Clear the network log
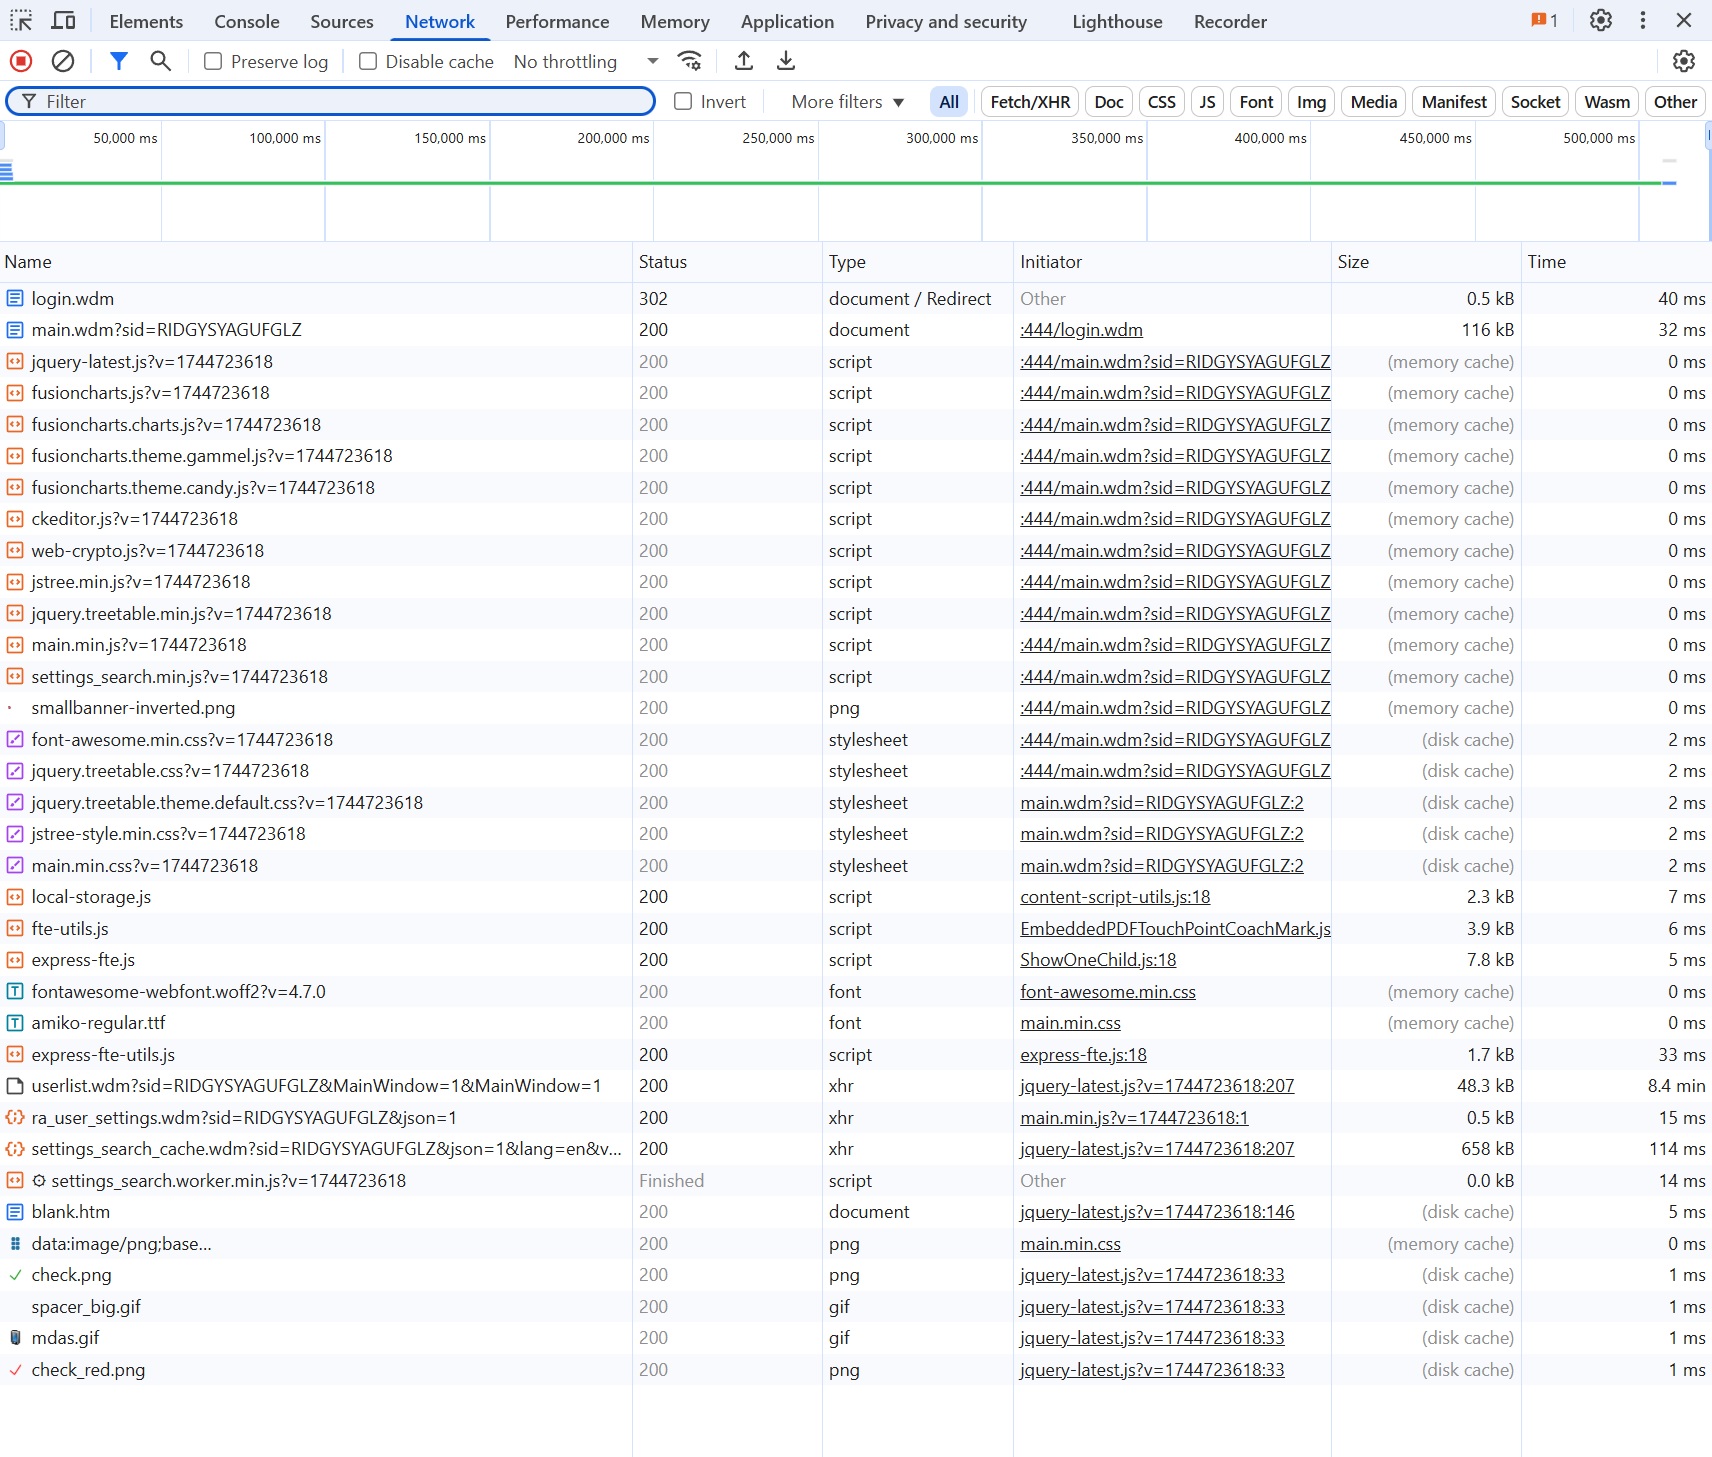Viewport: 1712px width, 1457px height. (63, 61)
